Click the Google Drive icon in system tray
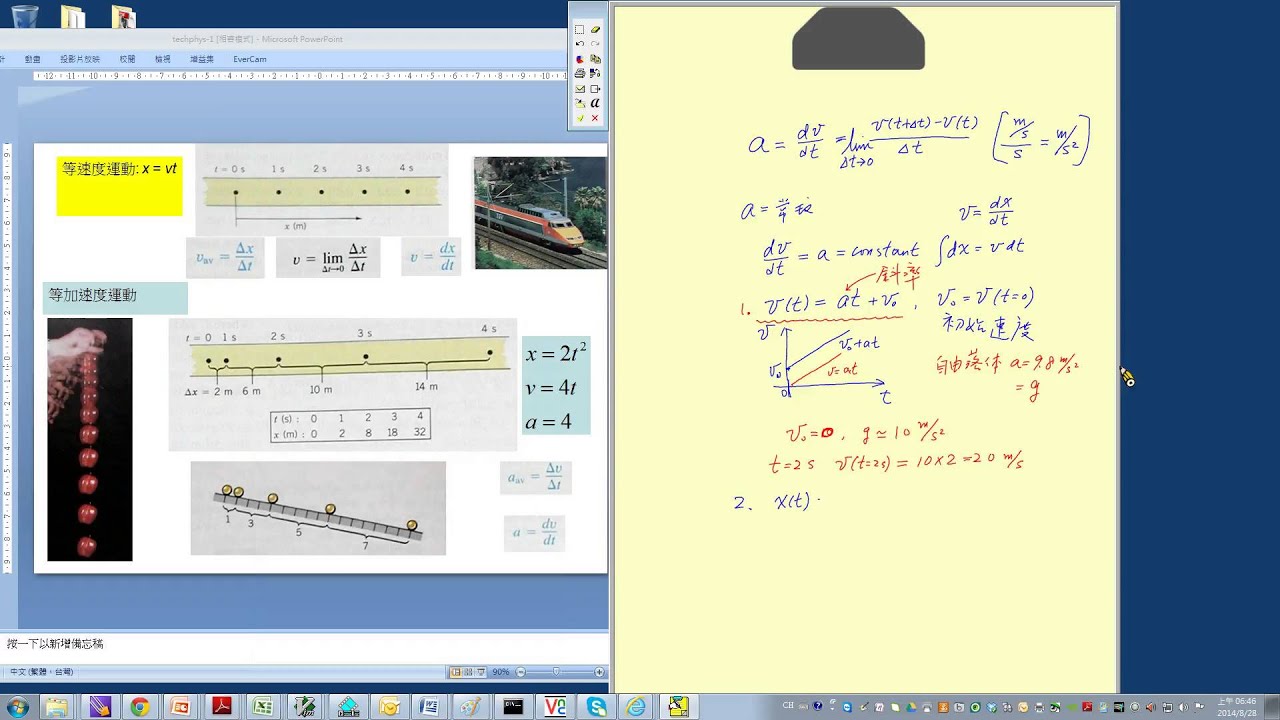Screen dimensions: 1280x720 click(911, 707)
